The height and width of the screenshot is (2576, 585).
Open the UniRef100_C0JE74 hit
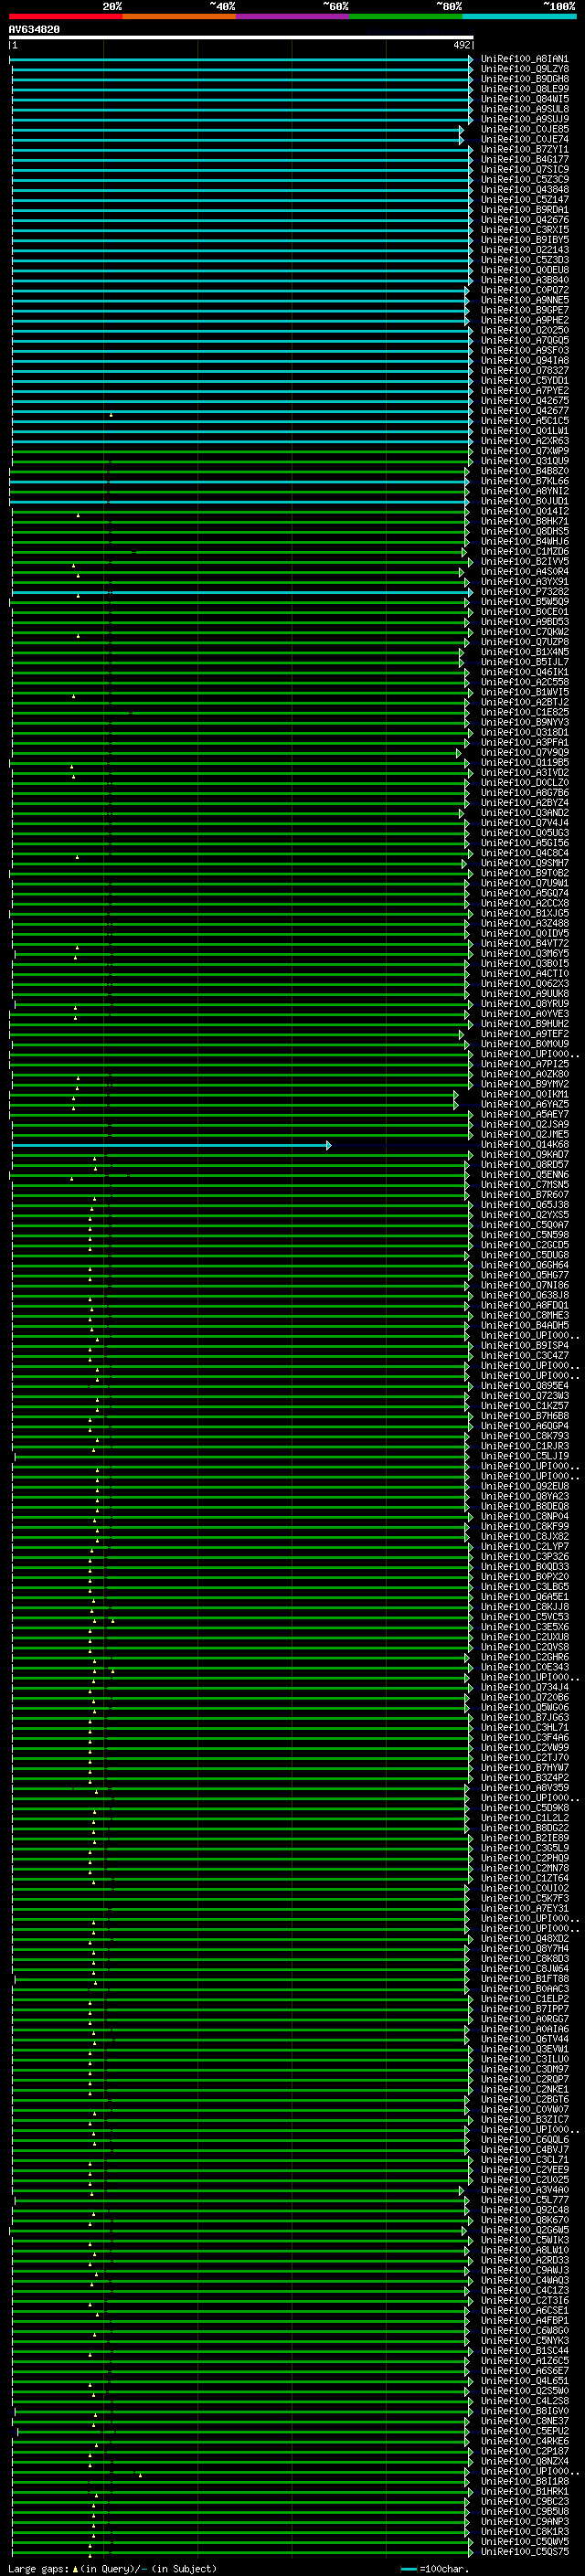pos(525,139)
